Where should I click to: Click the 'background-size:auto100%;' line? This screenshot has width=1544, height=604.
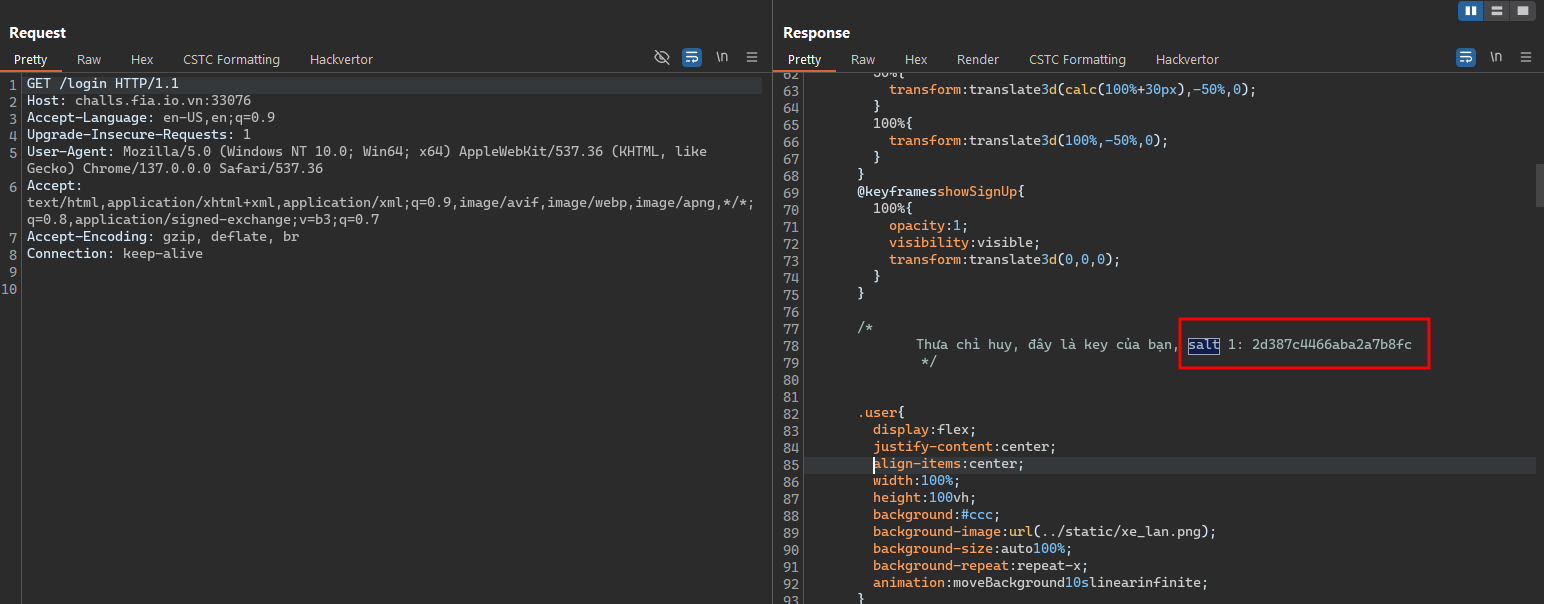pos(973,550)
